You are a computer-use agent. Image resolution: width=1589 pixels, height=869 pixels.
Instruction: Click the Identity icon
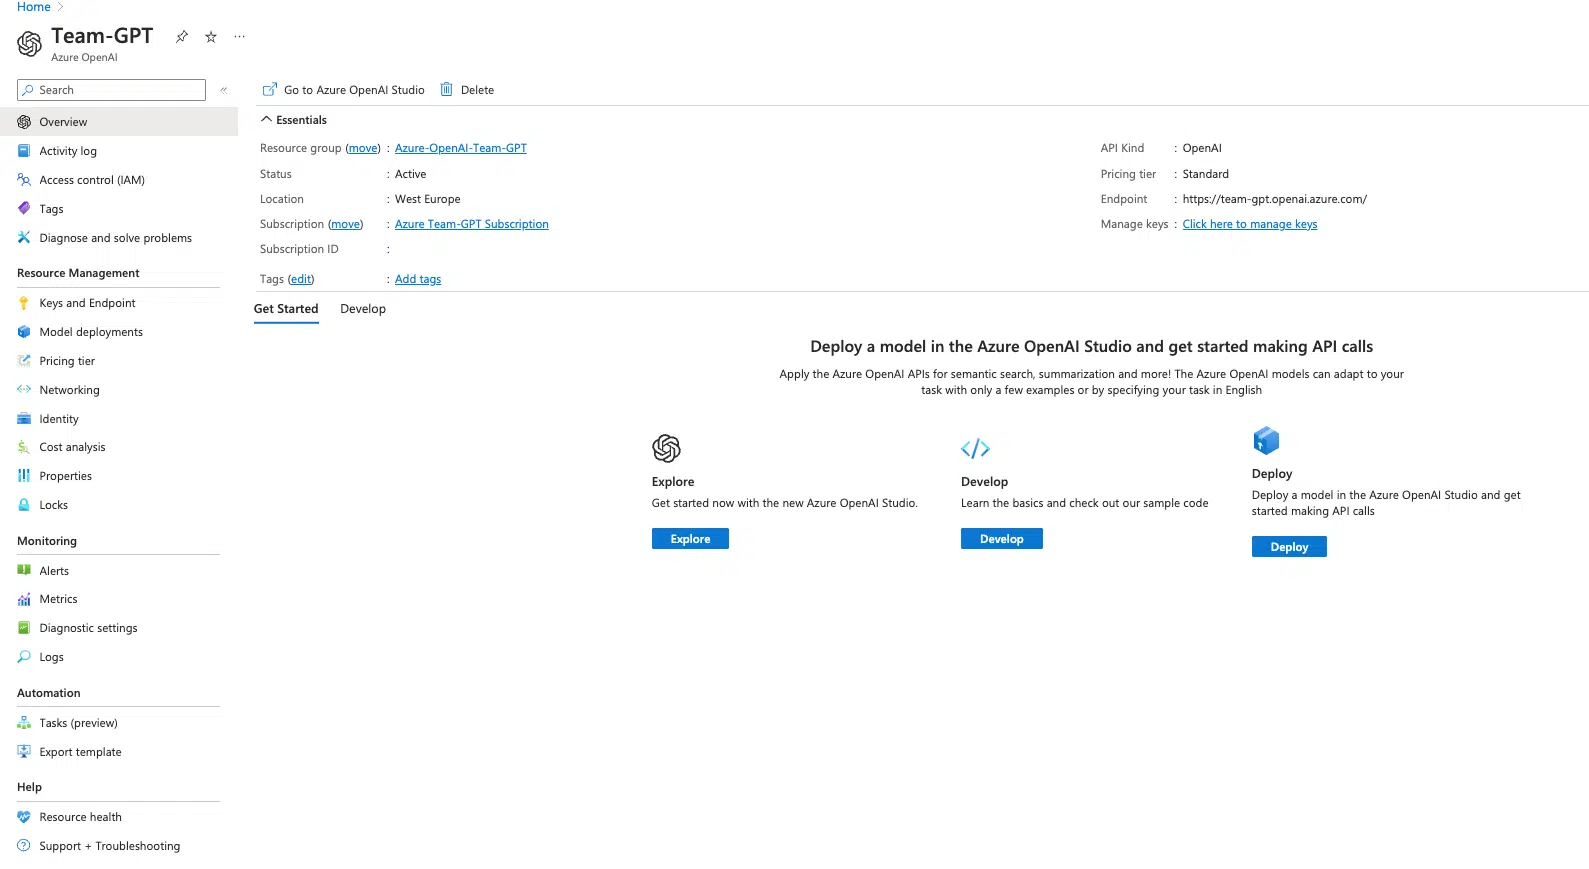click(x=24, y=419)
